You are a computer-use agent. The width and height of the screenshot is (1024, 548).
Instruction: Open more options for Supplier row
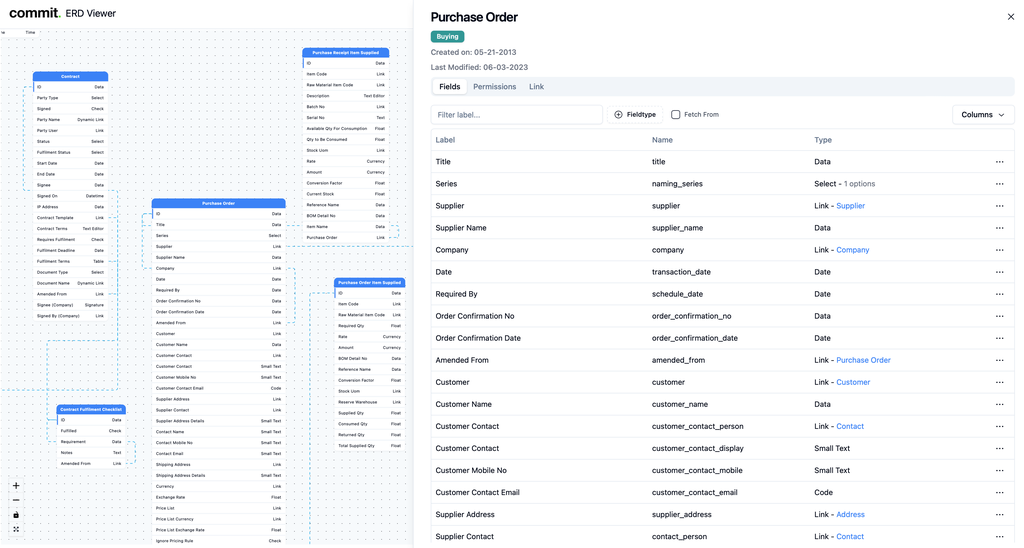coord(999,206)
